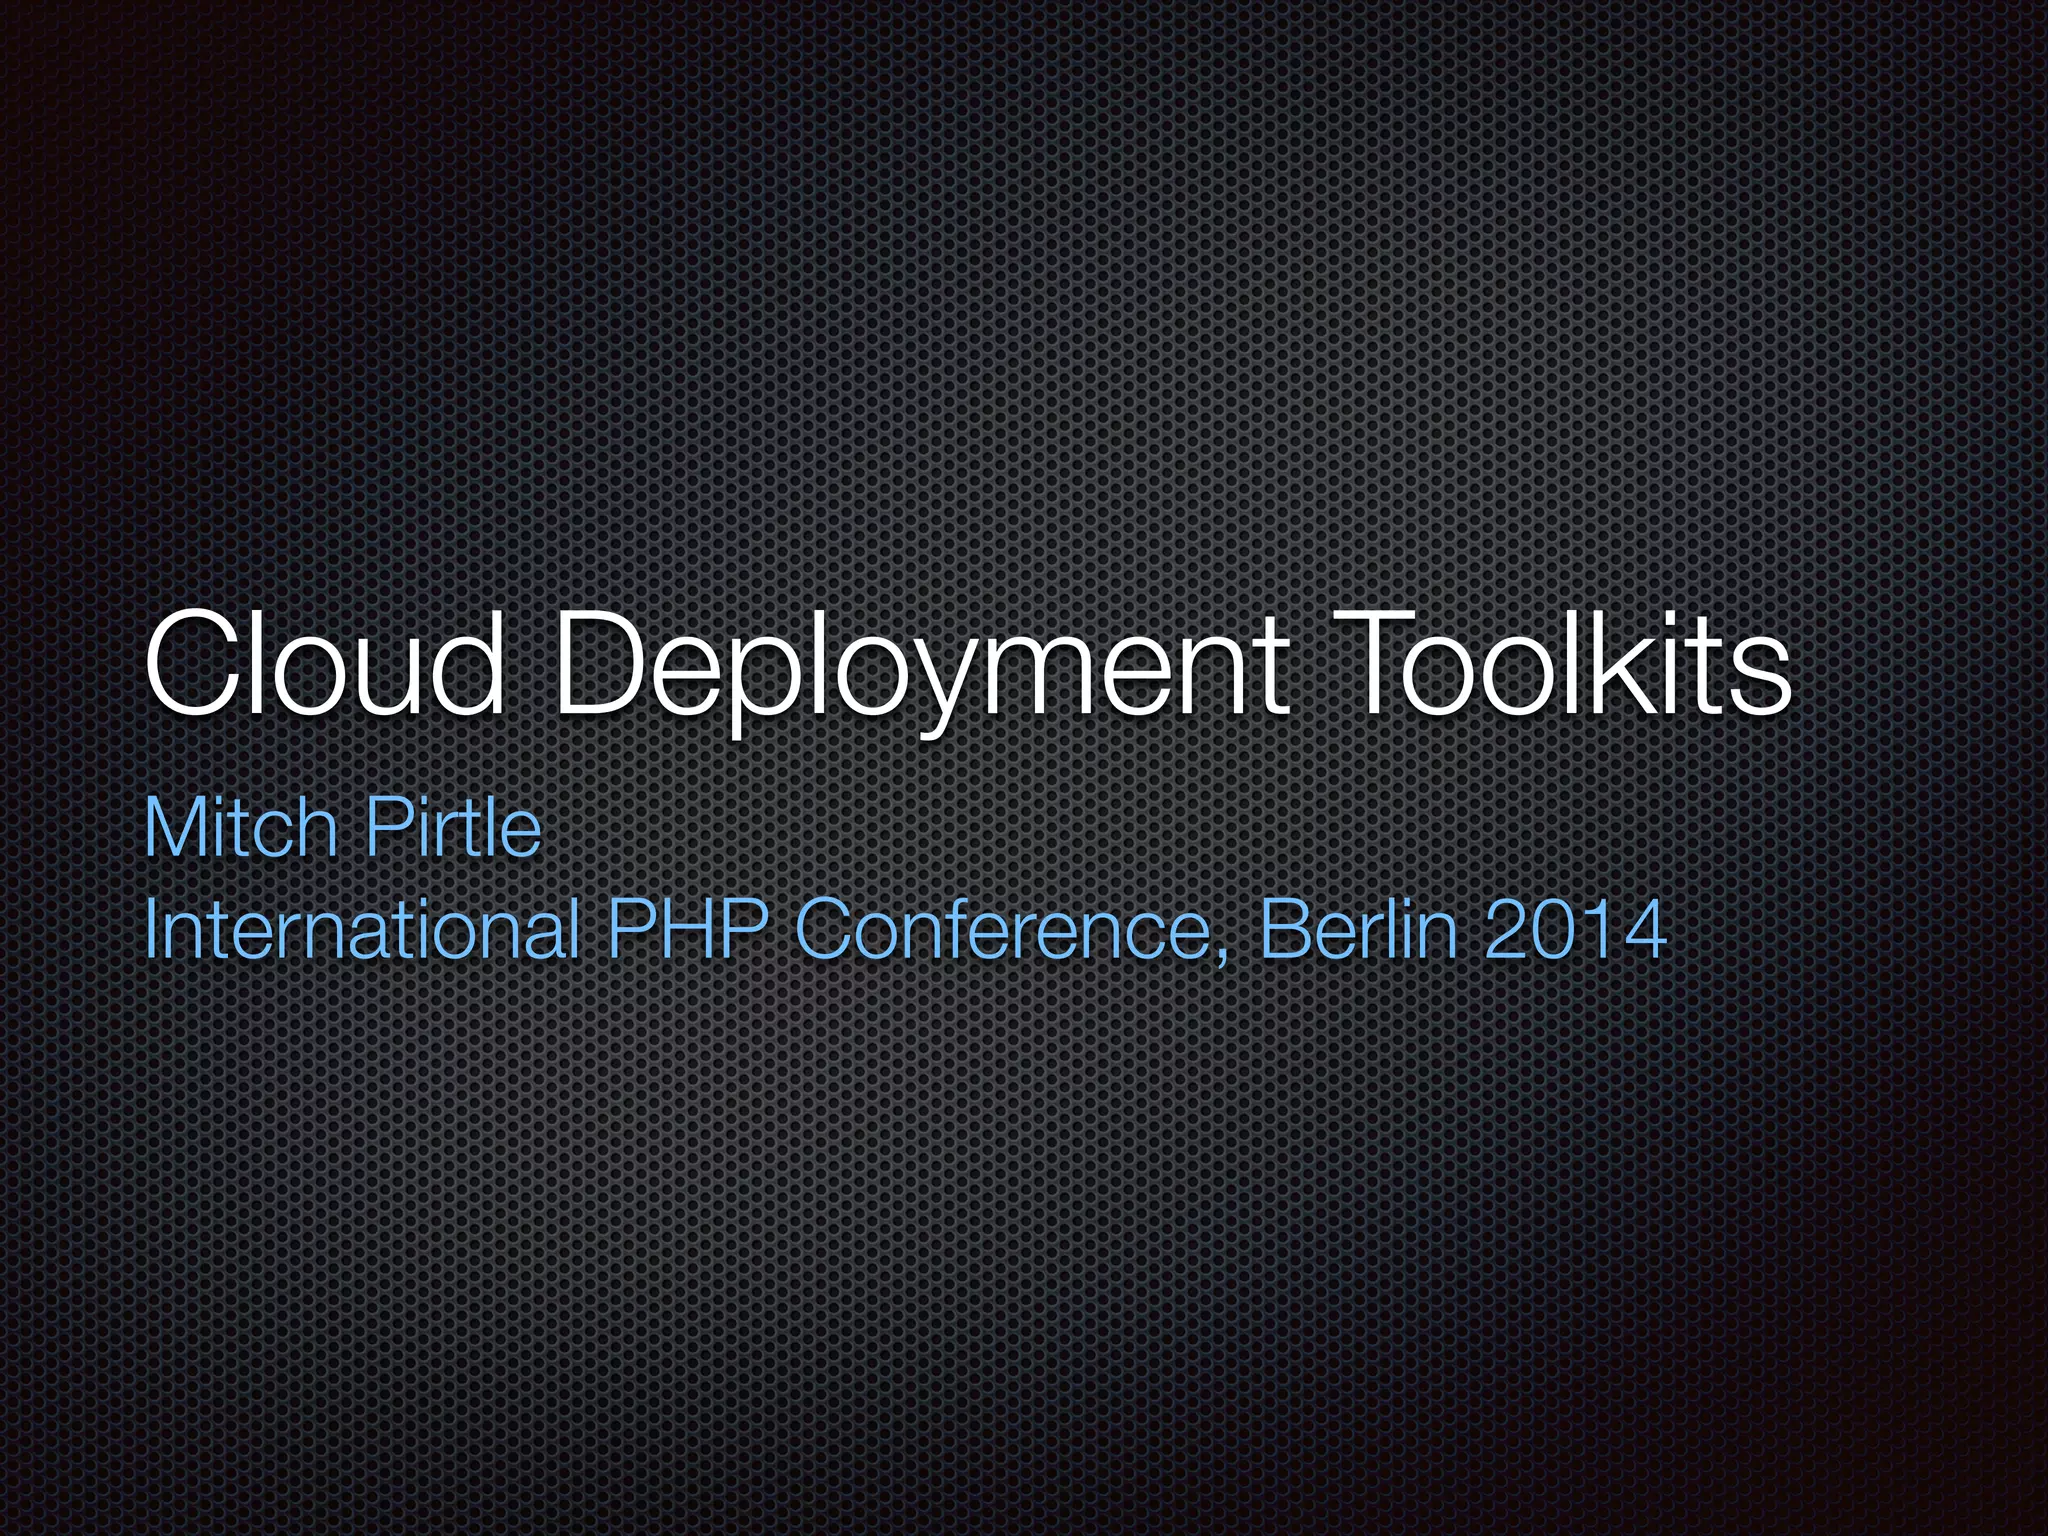Screen dimensions: 2048x1536
Task: Click the comma after Conference
Action: pos(1222,955)
